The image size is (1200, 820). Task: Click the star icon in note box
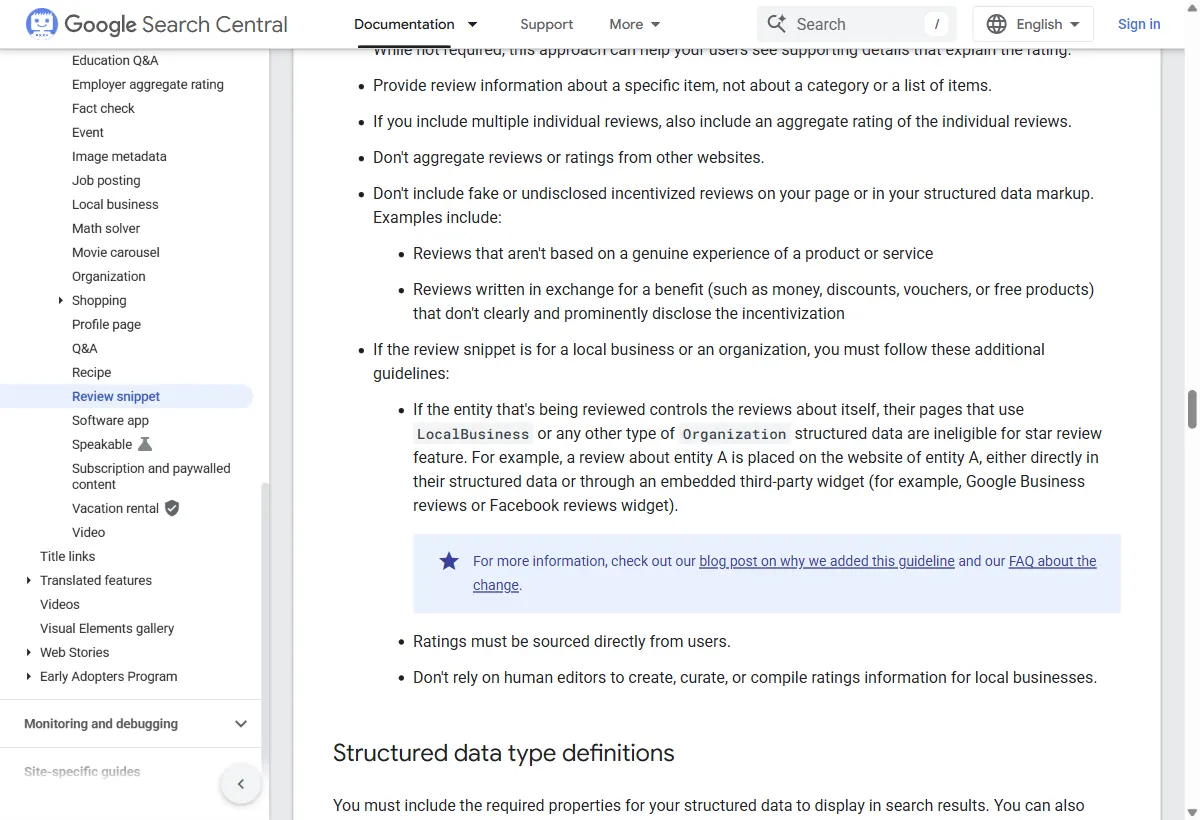coord(449,561)
